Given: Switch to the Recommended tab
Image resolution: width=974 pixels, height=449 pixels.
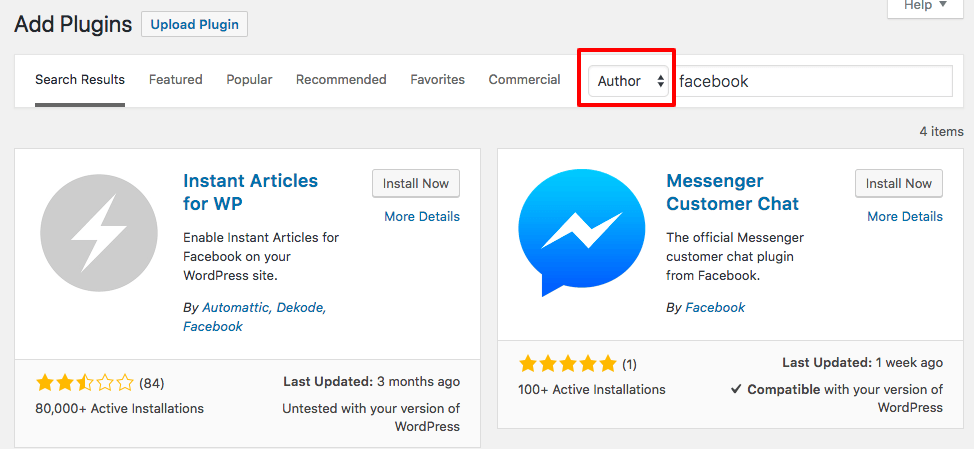Looking at the screenshot, I should [341, 79].
